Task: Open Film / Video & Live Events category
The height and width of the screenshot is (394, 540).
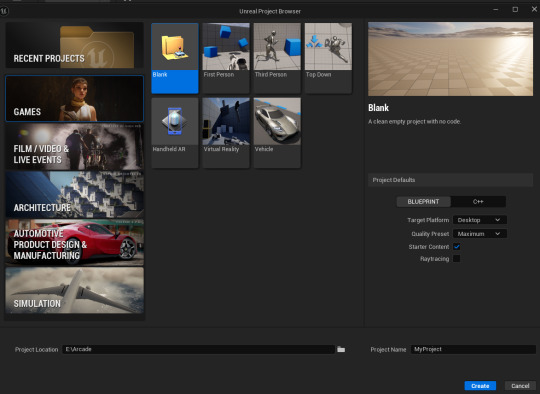Action: 74,147
